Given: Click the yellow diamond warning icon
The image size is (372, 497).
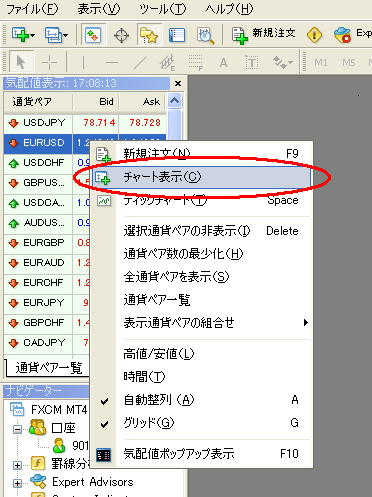Looking at the screenshot, I should click(314, 35).
